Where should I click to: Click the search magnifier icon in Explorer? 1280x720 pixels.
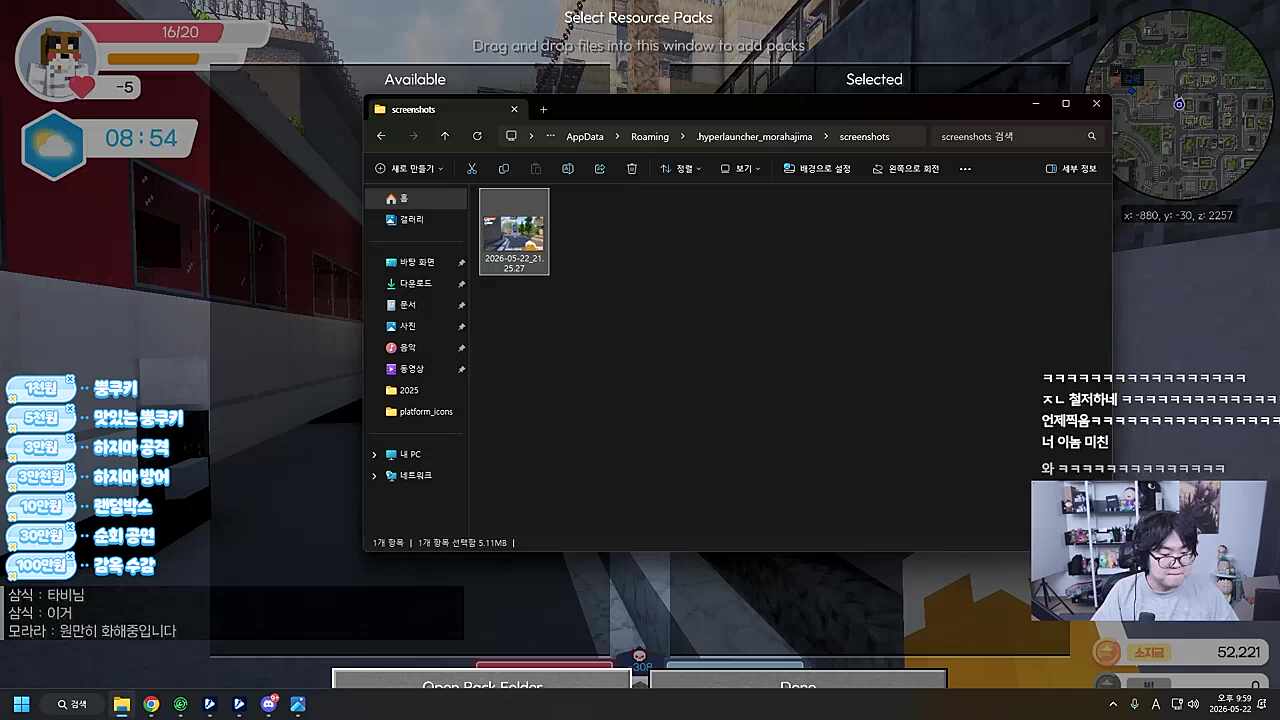click(1092, 136)
